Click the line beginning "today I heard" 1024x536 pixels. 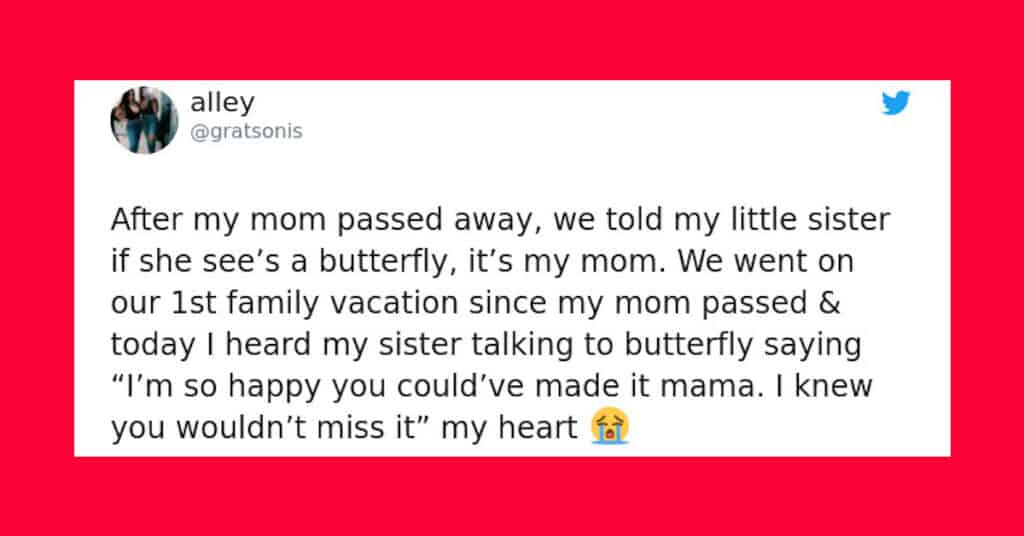pos(486,345)
